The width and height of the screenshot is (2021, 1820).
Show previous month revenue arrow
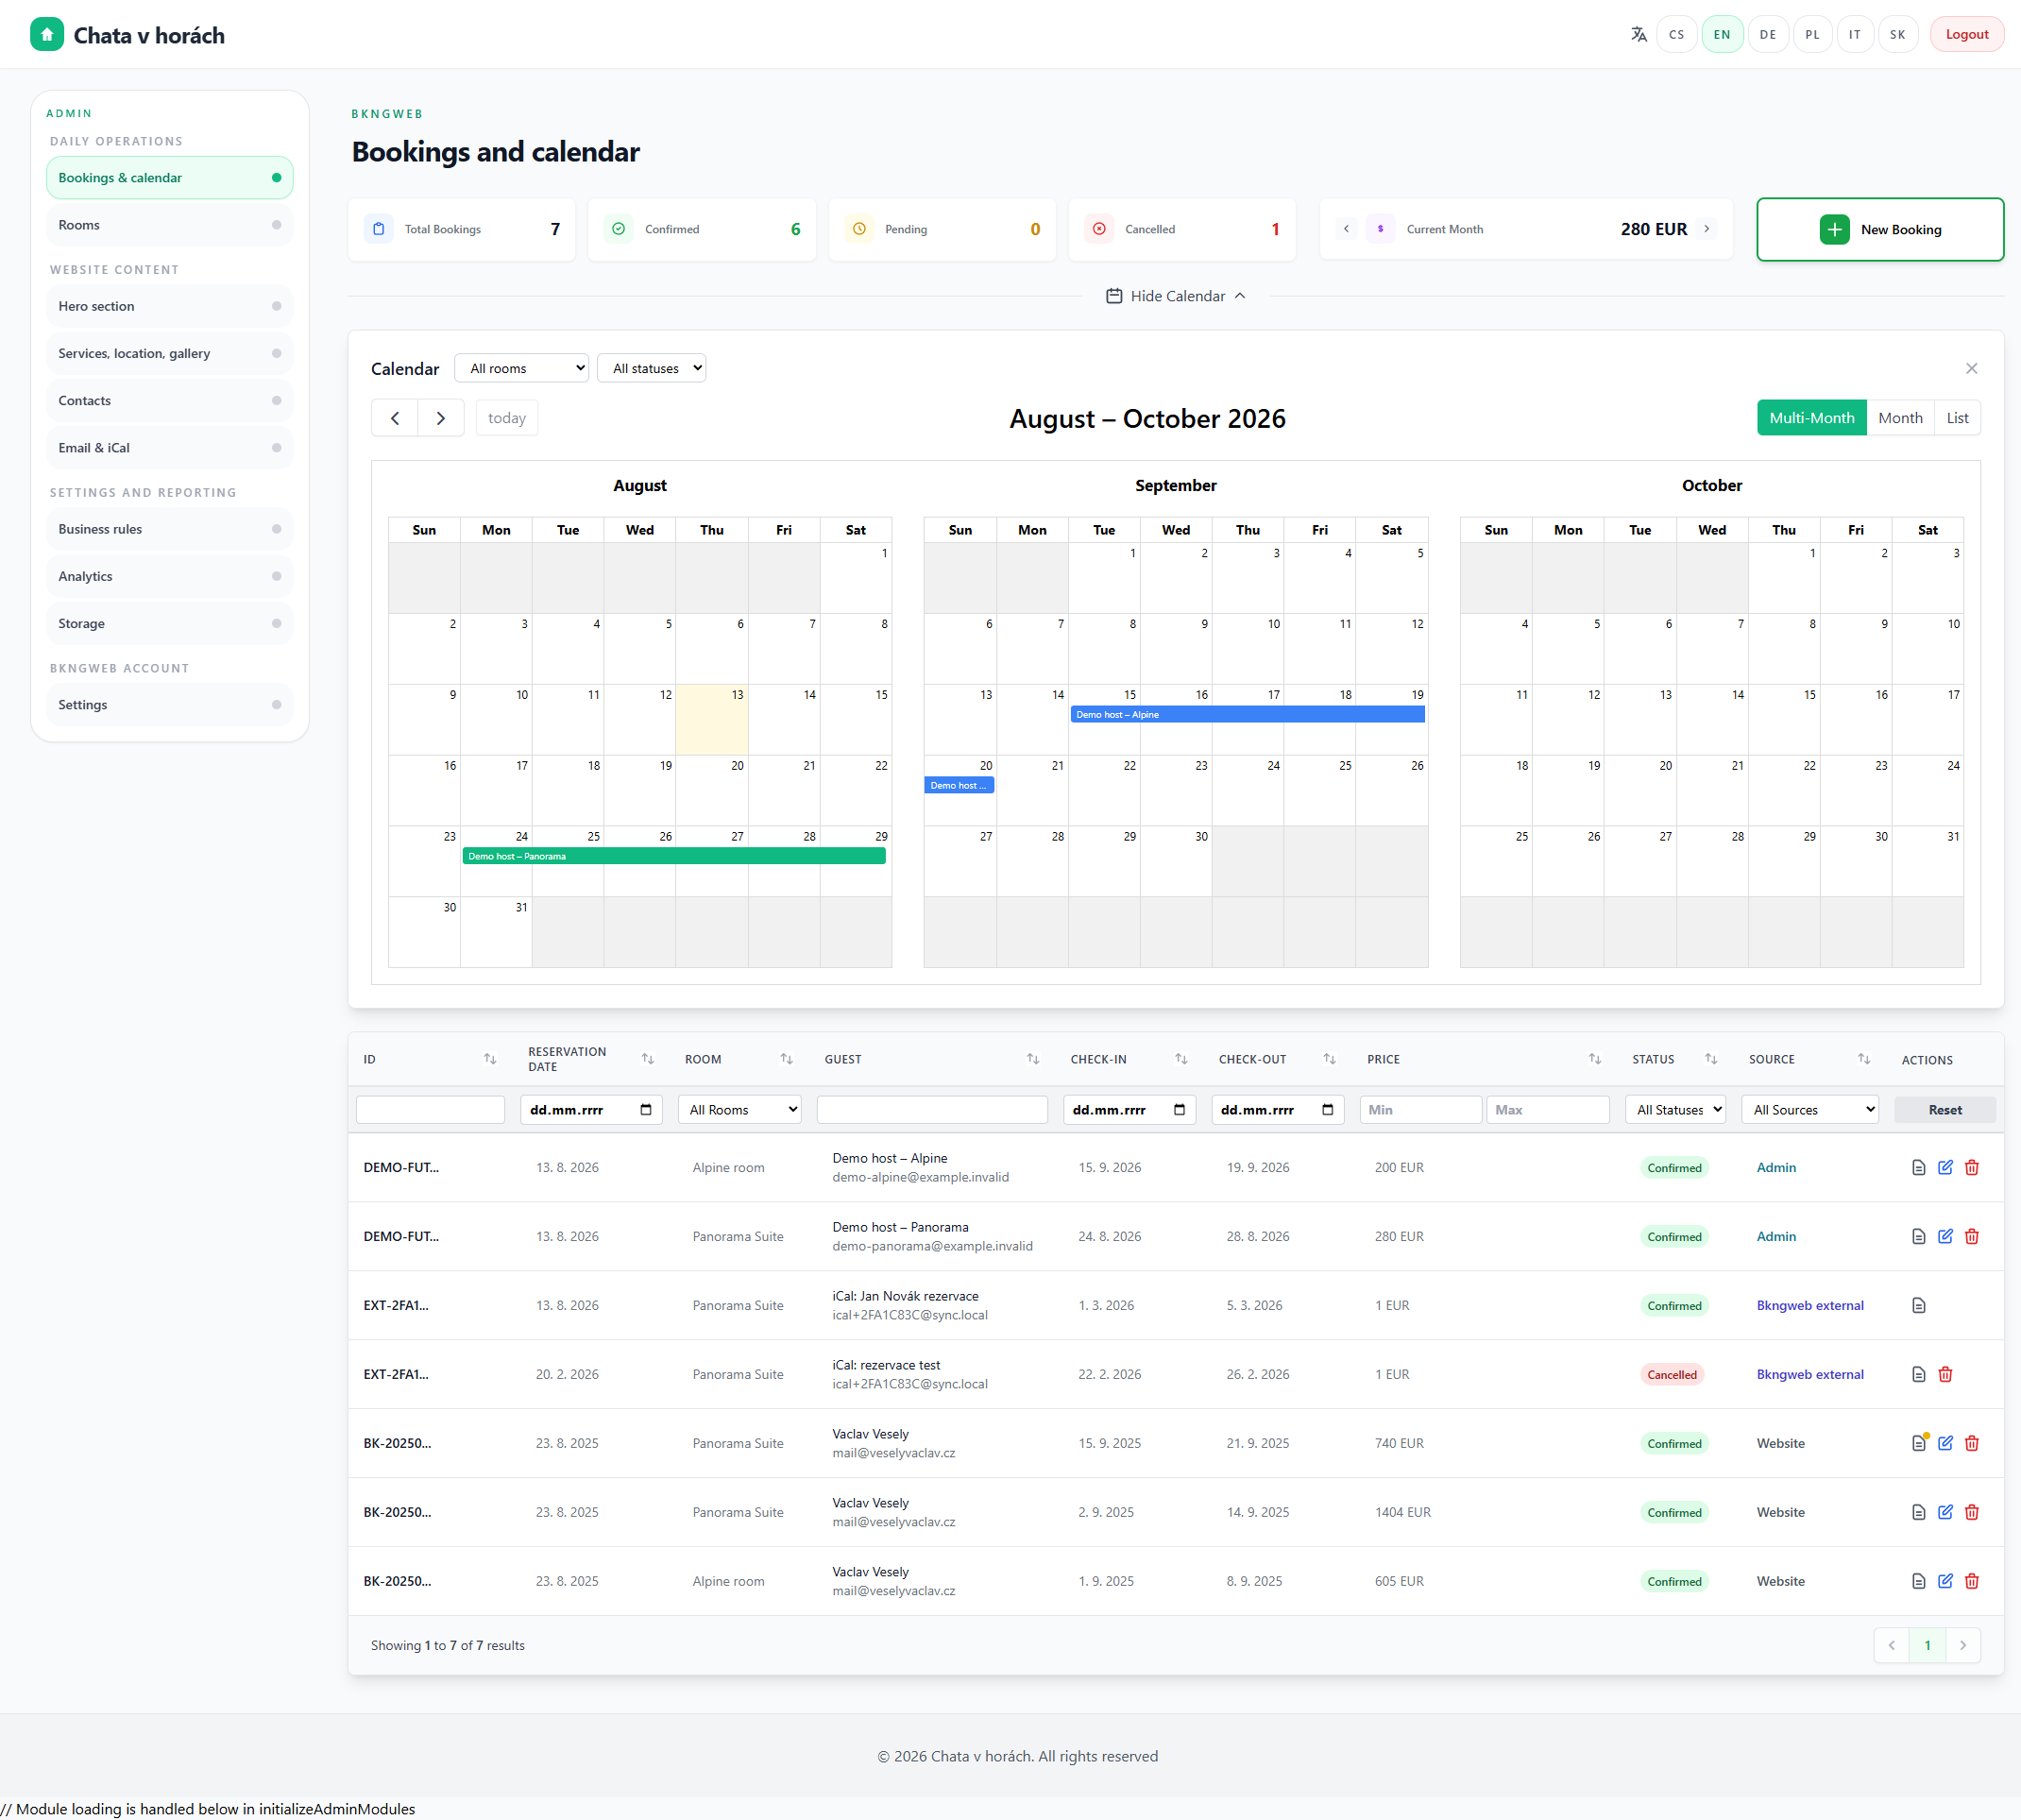coord(1346,229)
